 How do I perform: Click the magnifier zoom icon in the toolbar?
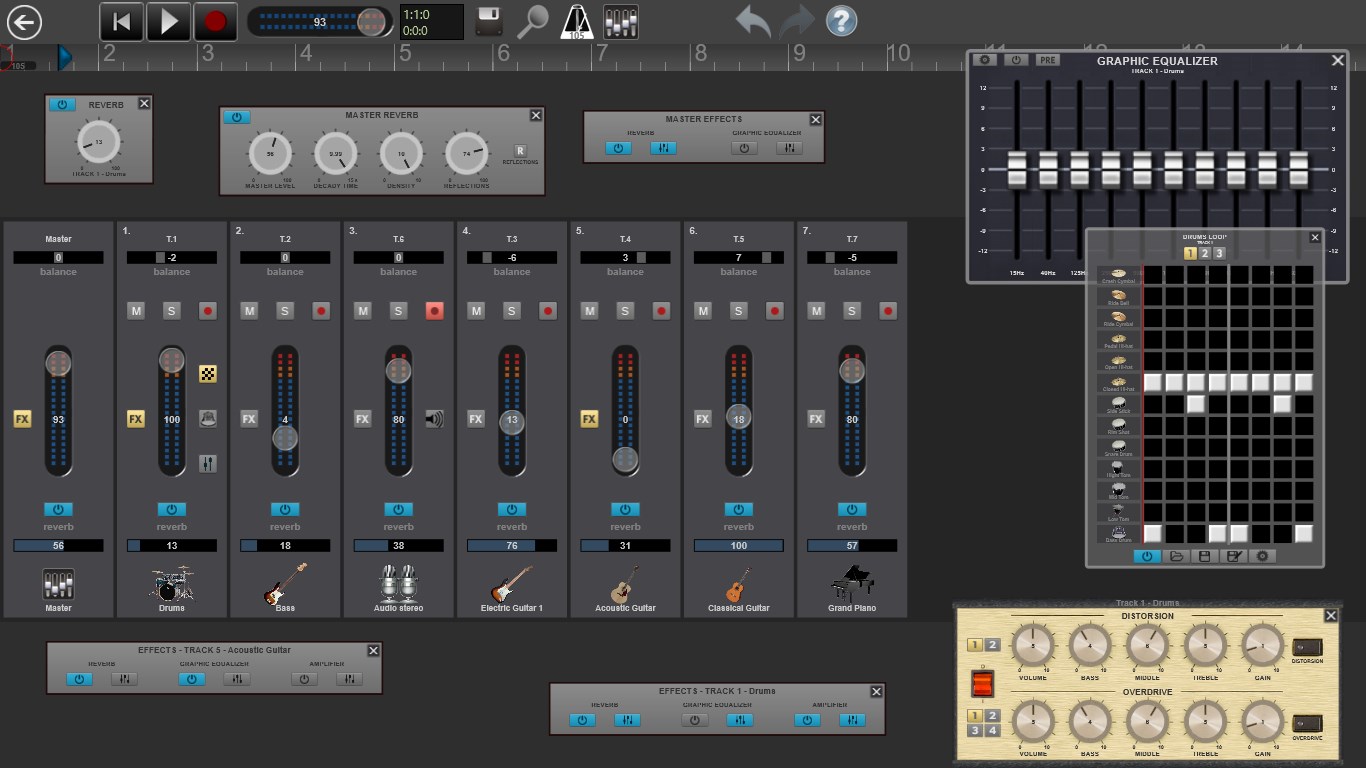(x=532, y=20)
